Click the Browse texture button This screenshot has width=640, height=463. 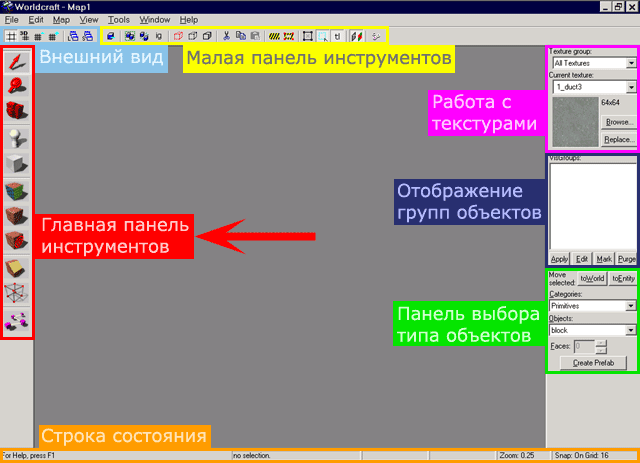point(618,122)
